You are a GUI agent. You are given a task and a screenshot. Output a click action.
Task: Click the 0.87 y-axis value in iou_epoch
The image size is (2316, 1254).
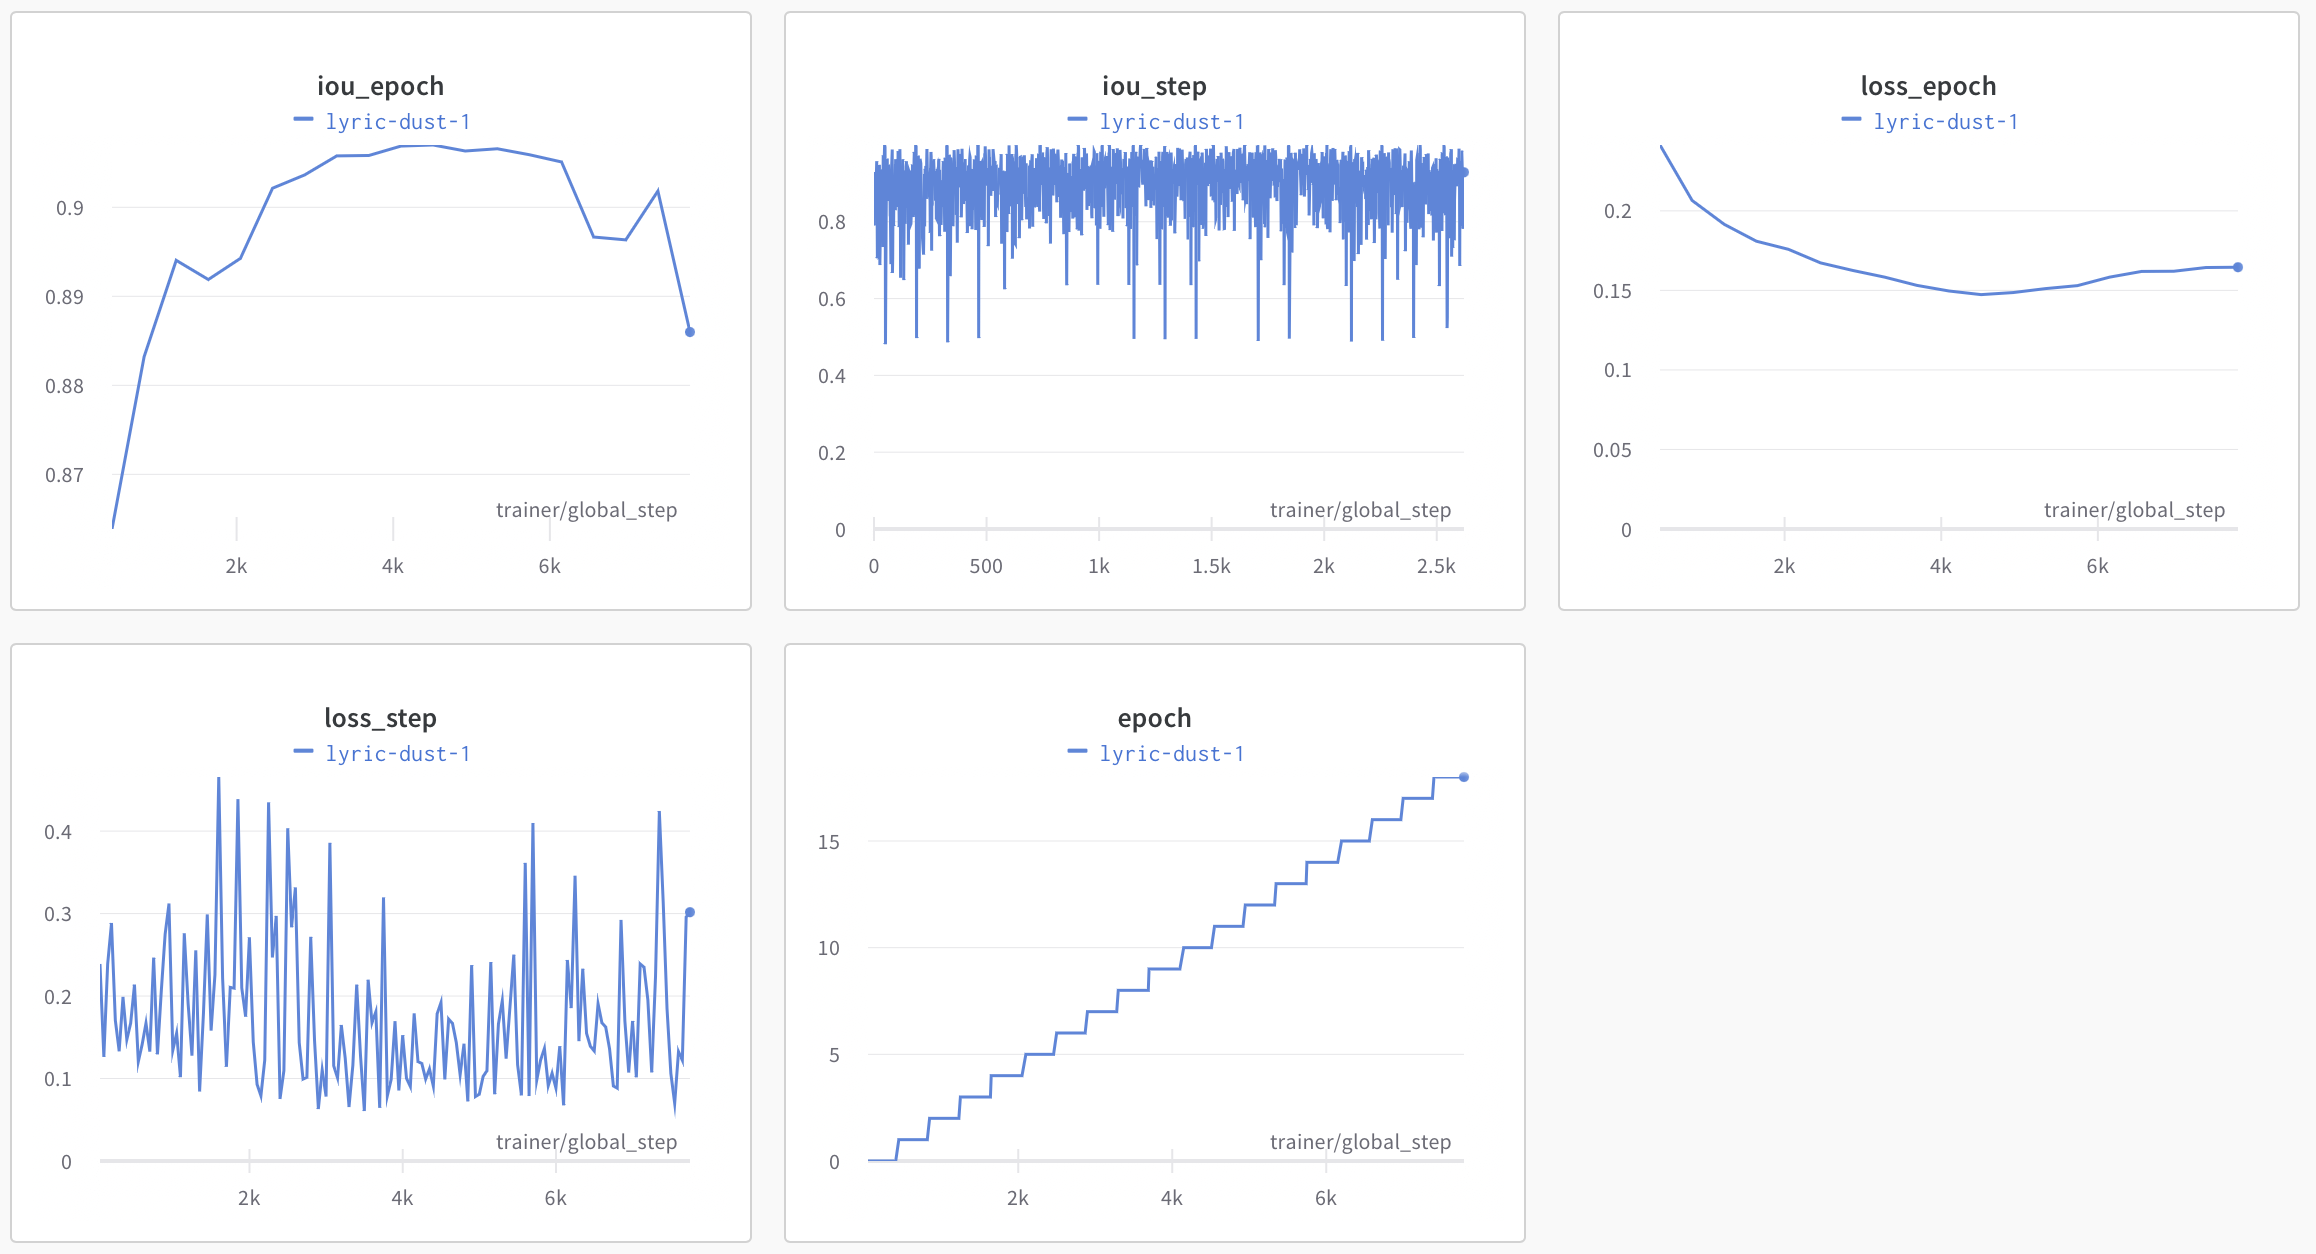pyautogui.click(x=64, y=475)
